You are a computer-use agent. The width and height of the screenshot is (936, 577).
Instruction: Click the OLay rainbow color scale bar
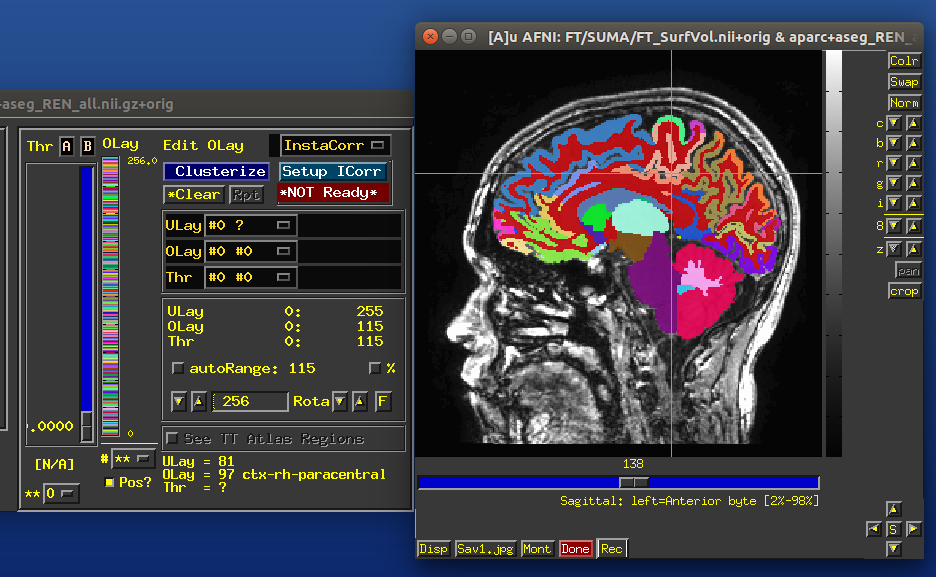pyautogui.click(x=110, y=296)
